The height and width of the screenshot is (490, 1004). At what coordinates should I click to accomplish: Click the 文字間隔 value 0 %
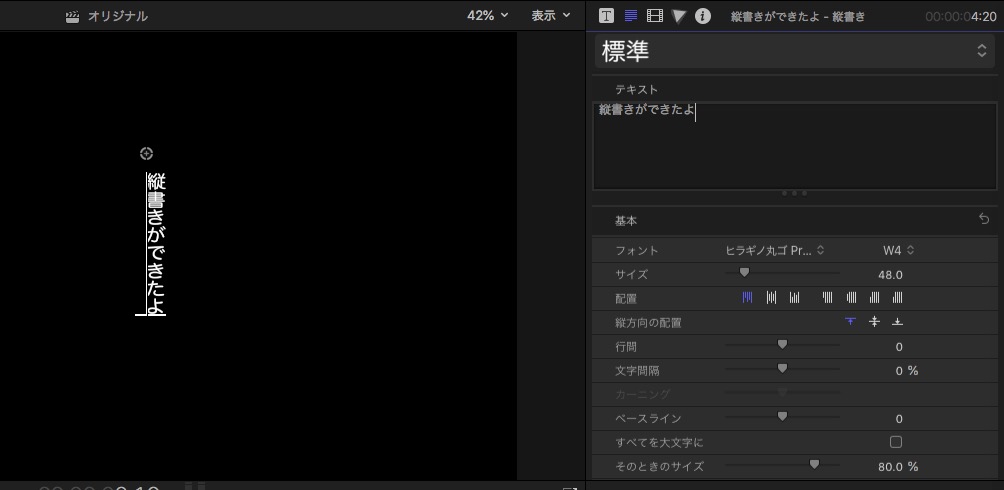pyautogui.click(x=907, y=371)
